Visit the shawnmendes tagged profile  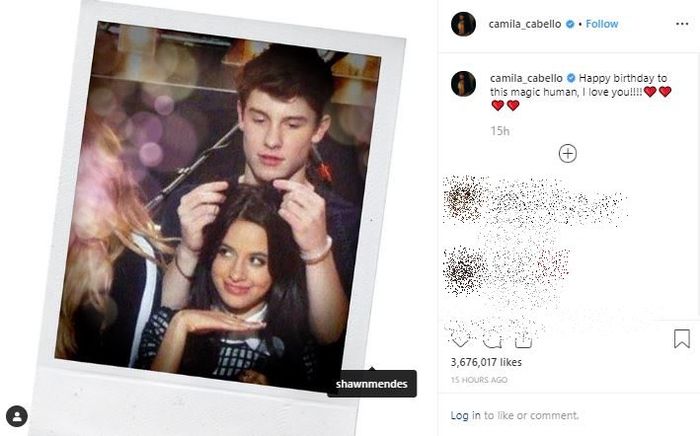[x=371, y=384]
